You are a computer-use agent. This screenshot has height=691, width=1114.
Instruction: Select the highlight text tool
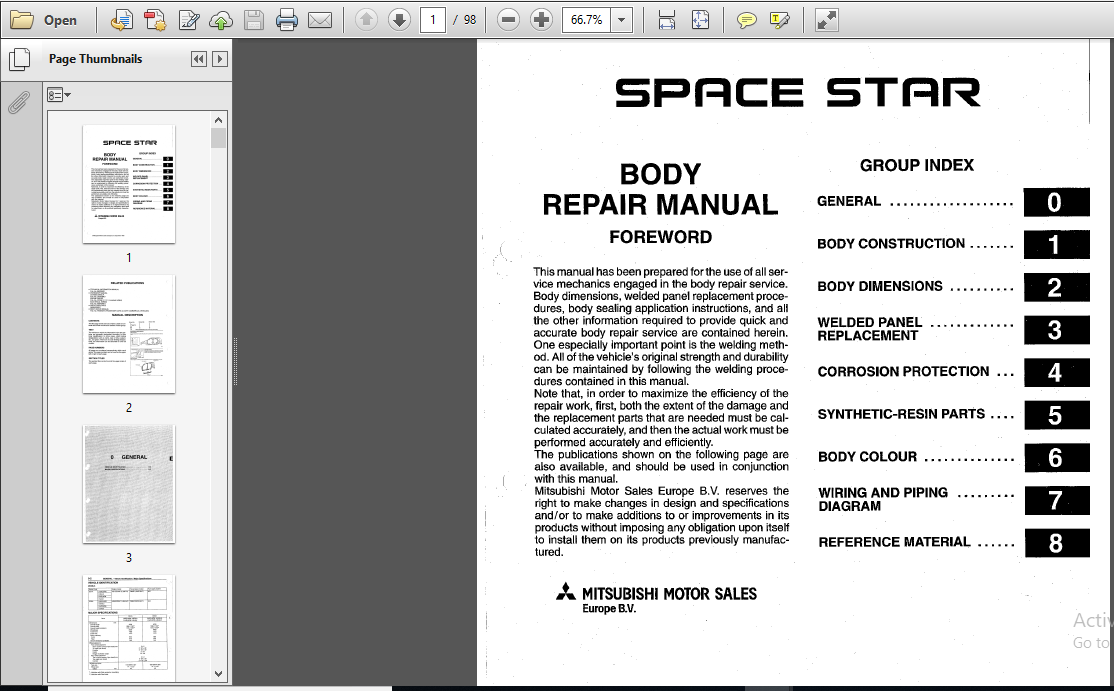coord(779,20)
